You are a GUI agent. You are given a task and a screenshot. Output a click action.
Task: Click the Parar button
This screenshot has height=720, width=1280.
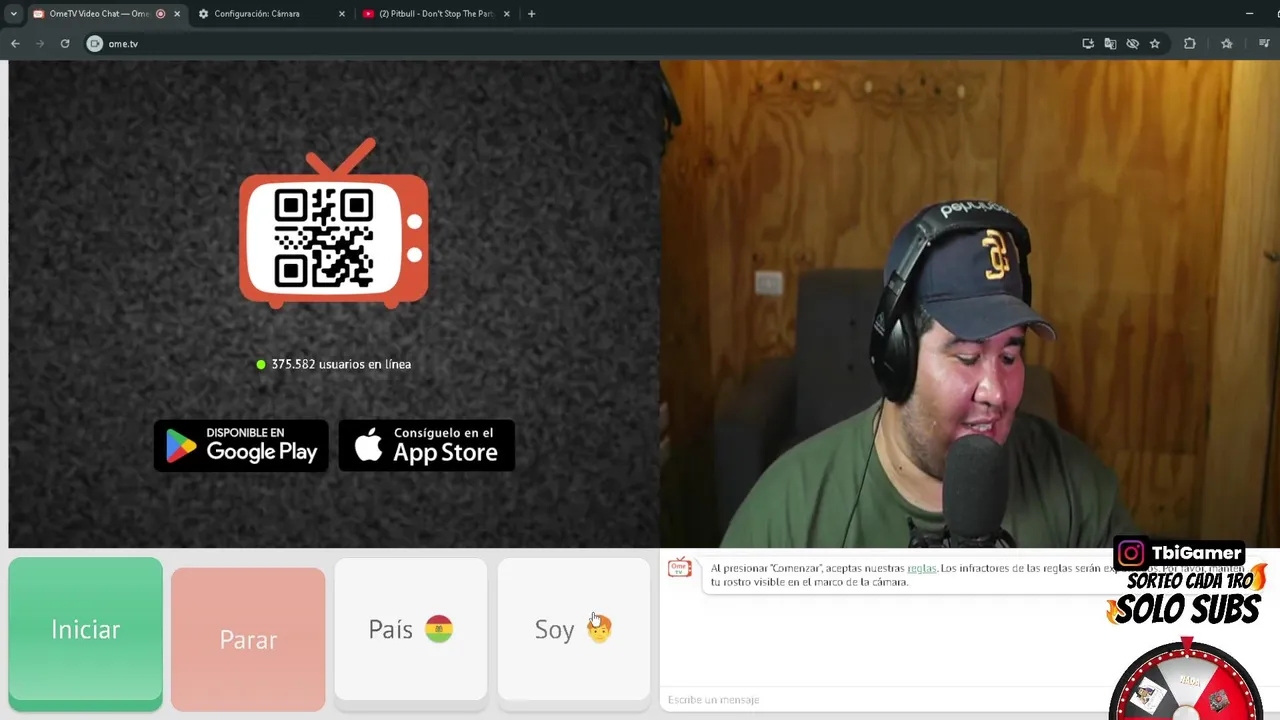[x=248, y=639]
